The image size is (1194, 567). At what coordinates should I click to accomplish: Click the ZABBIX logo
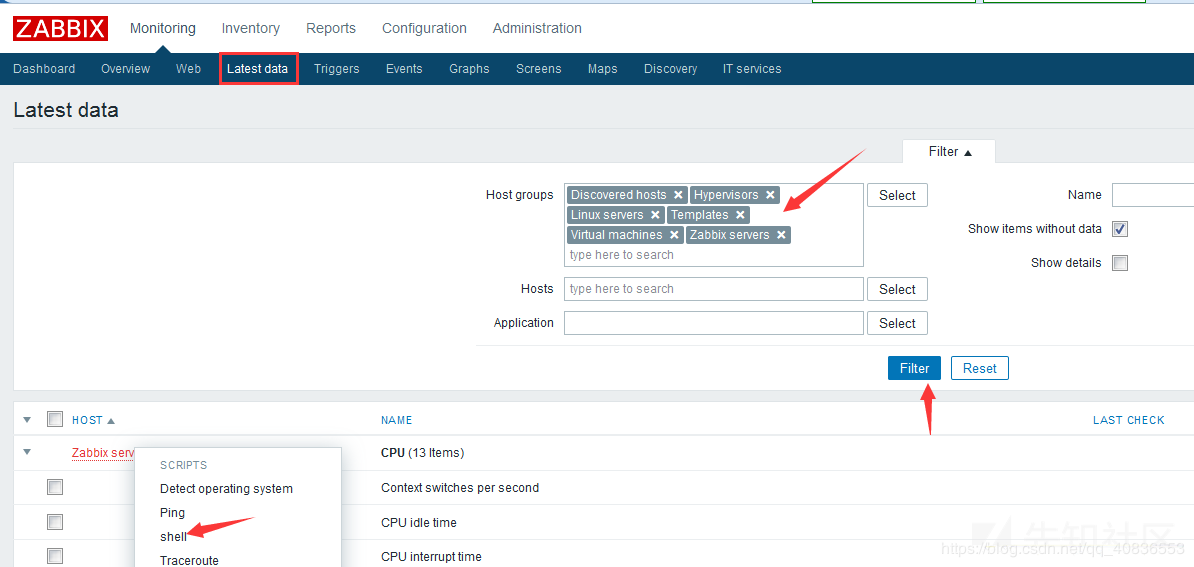pyautogui.click(x=60, y=28)
